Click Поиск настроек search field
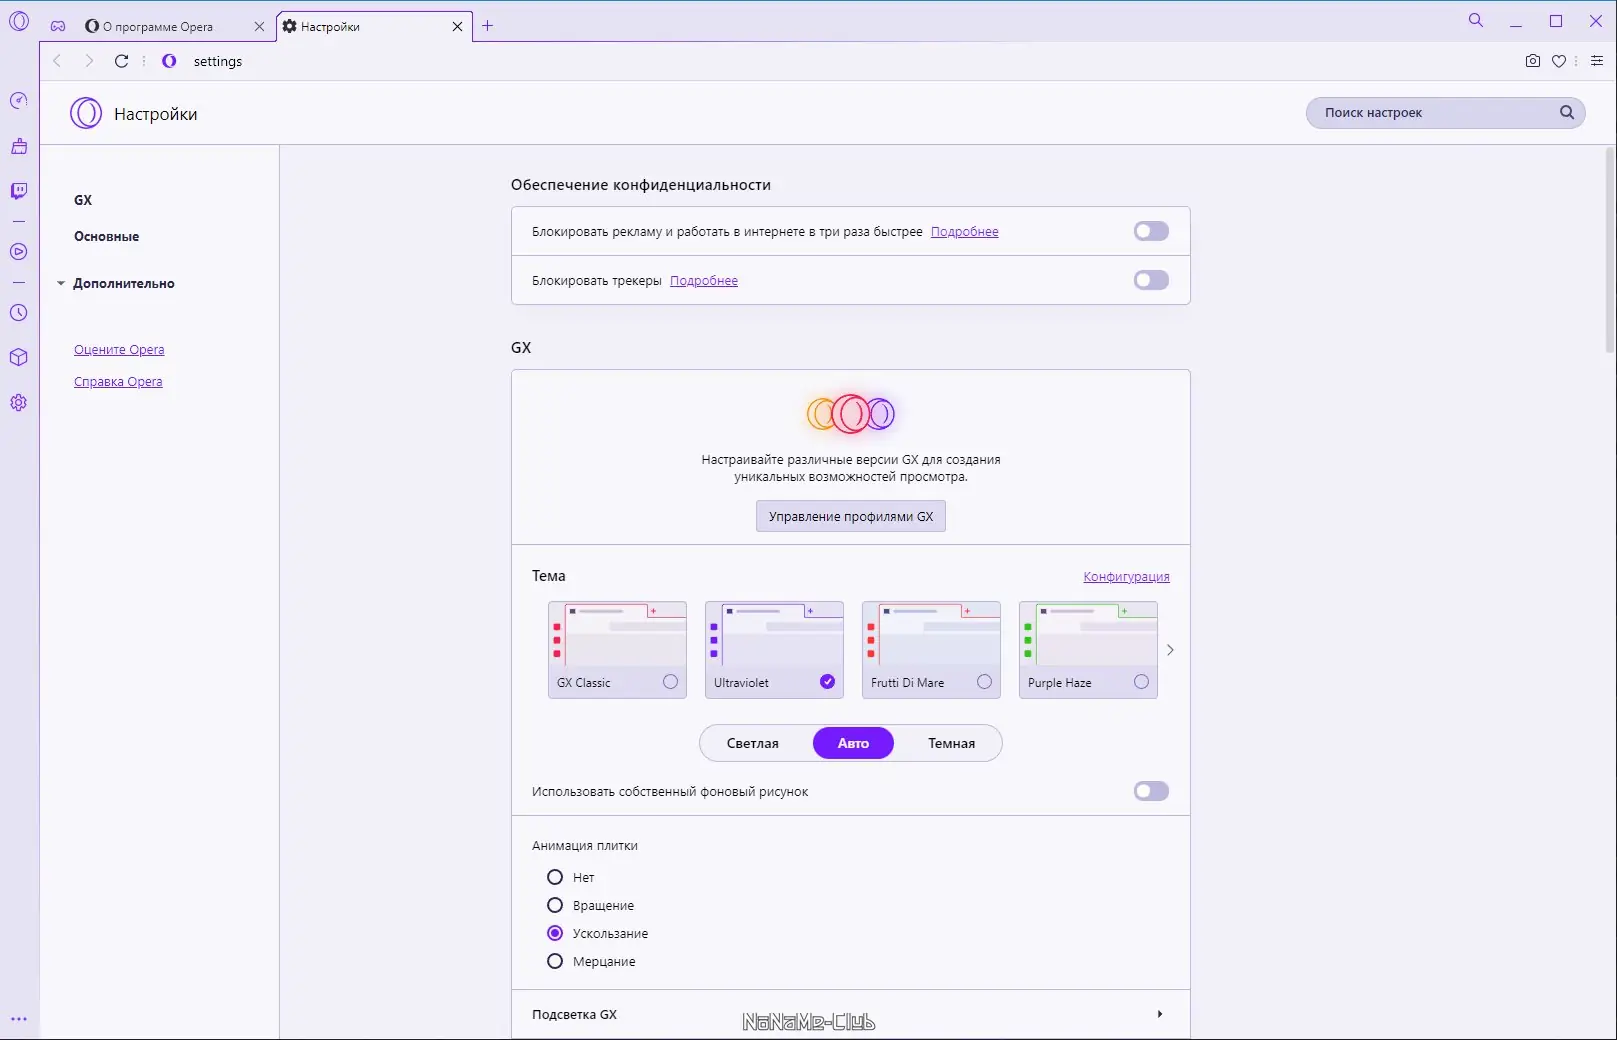Image resolution: width=1617 pixels, height=1040 pixels. click(x=1445, y=113)
